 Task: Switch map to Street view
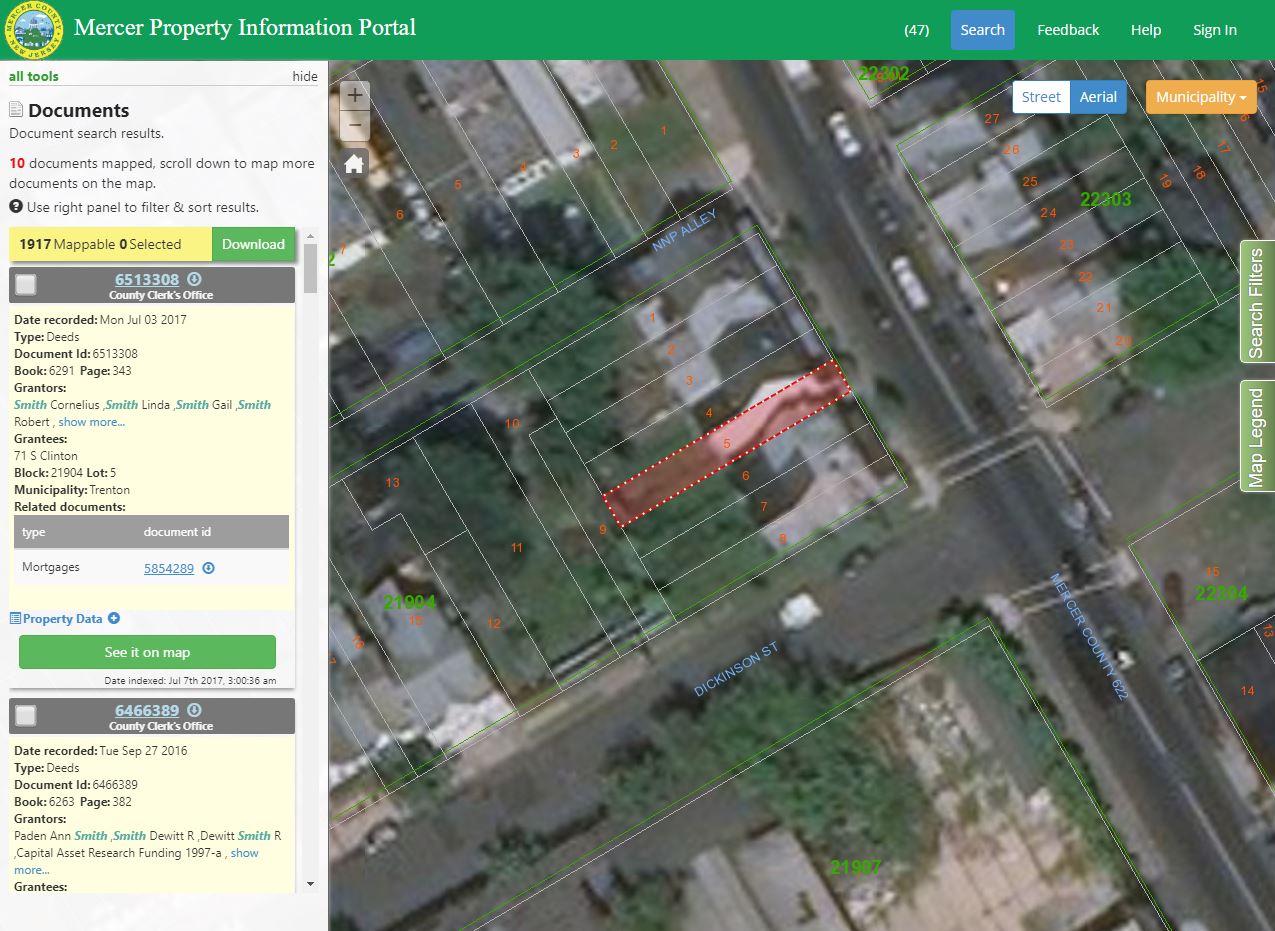pyautogui.click(x=1041, y=97)
